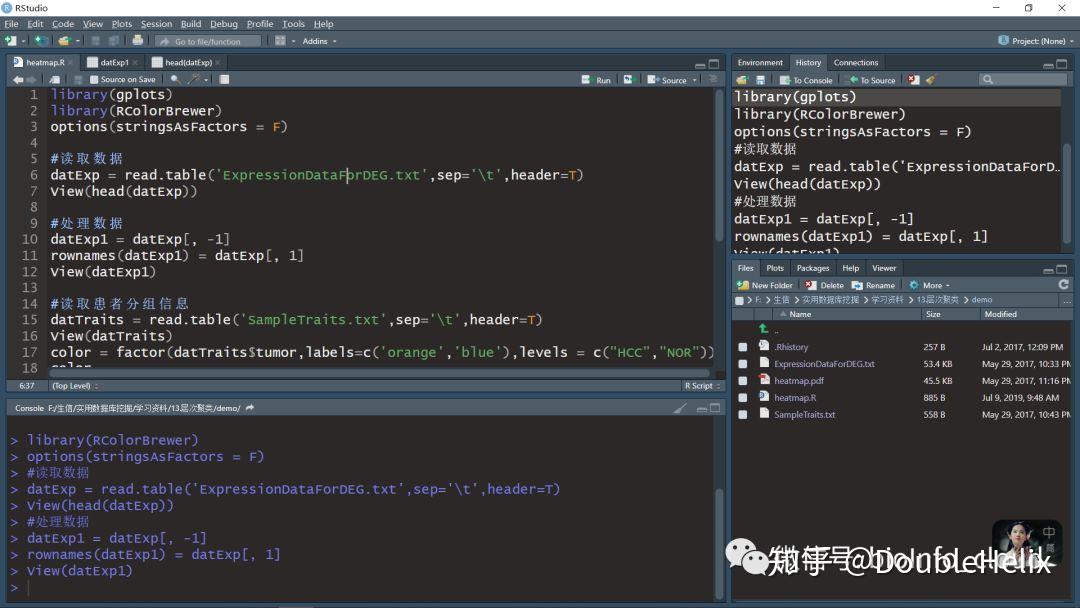Switch to the Connections tab
The width and height of the screenshot is (1080, 608).
pos(855,62)
